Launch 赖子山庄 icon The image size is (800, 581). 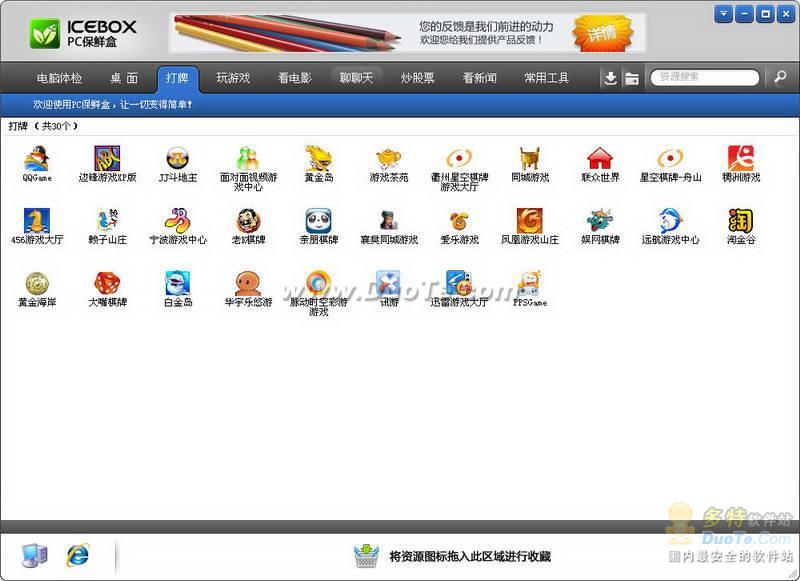tap(107, 221)
